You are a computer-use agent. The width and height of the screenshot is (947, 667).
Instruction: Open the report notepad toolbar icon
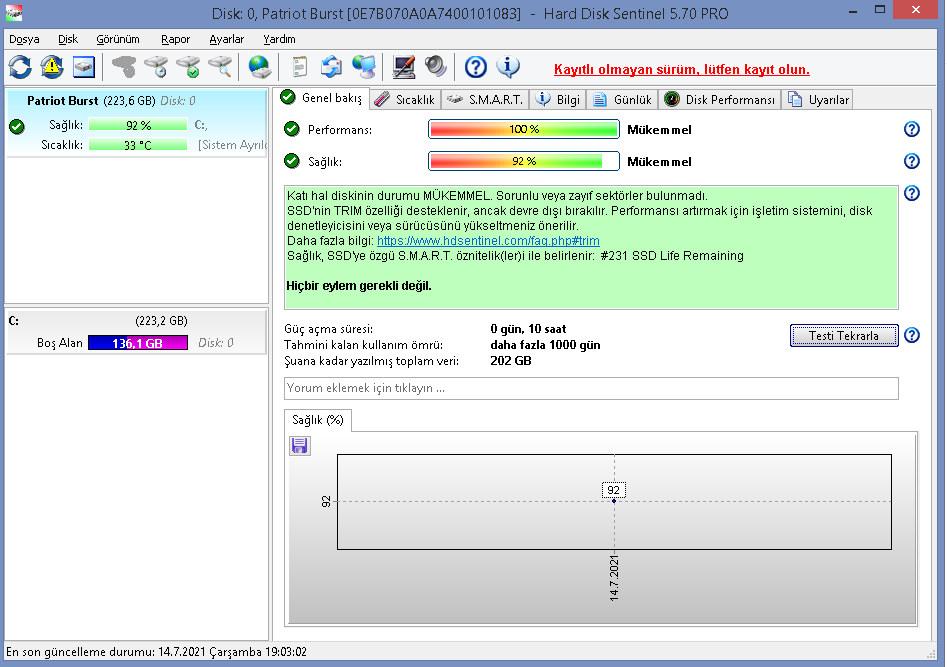click(299, 67)
